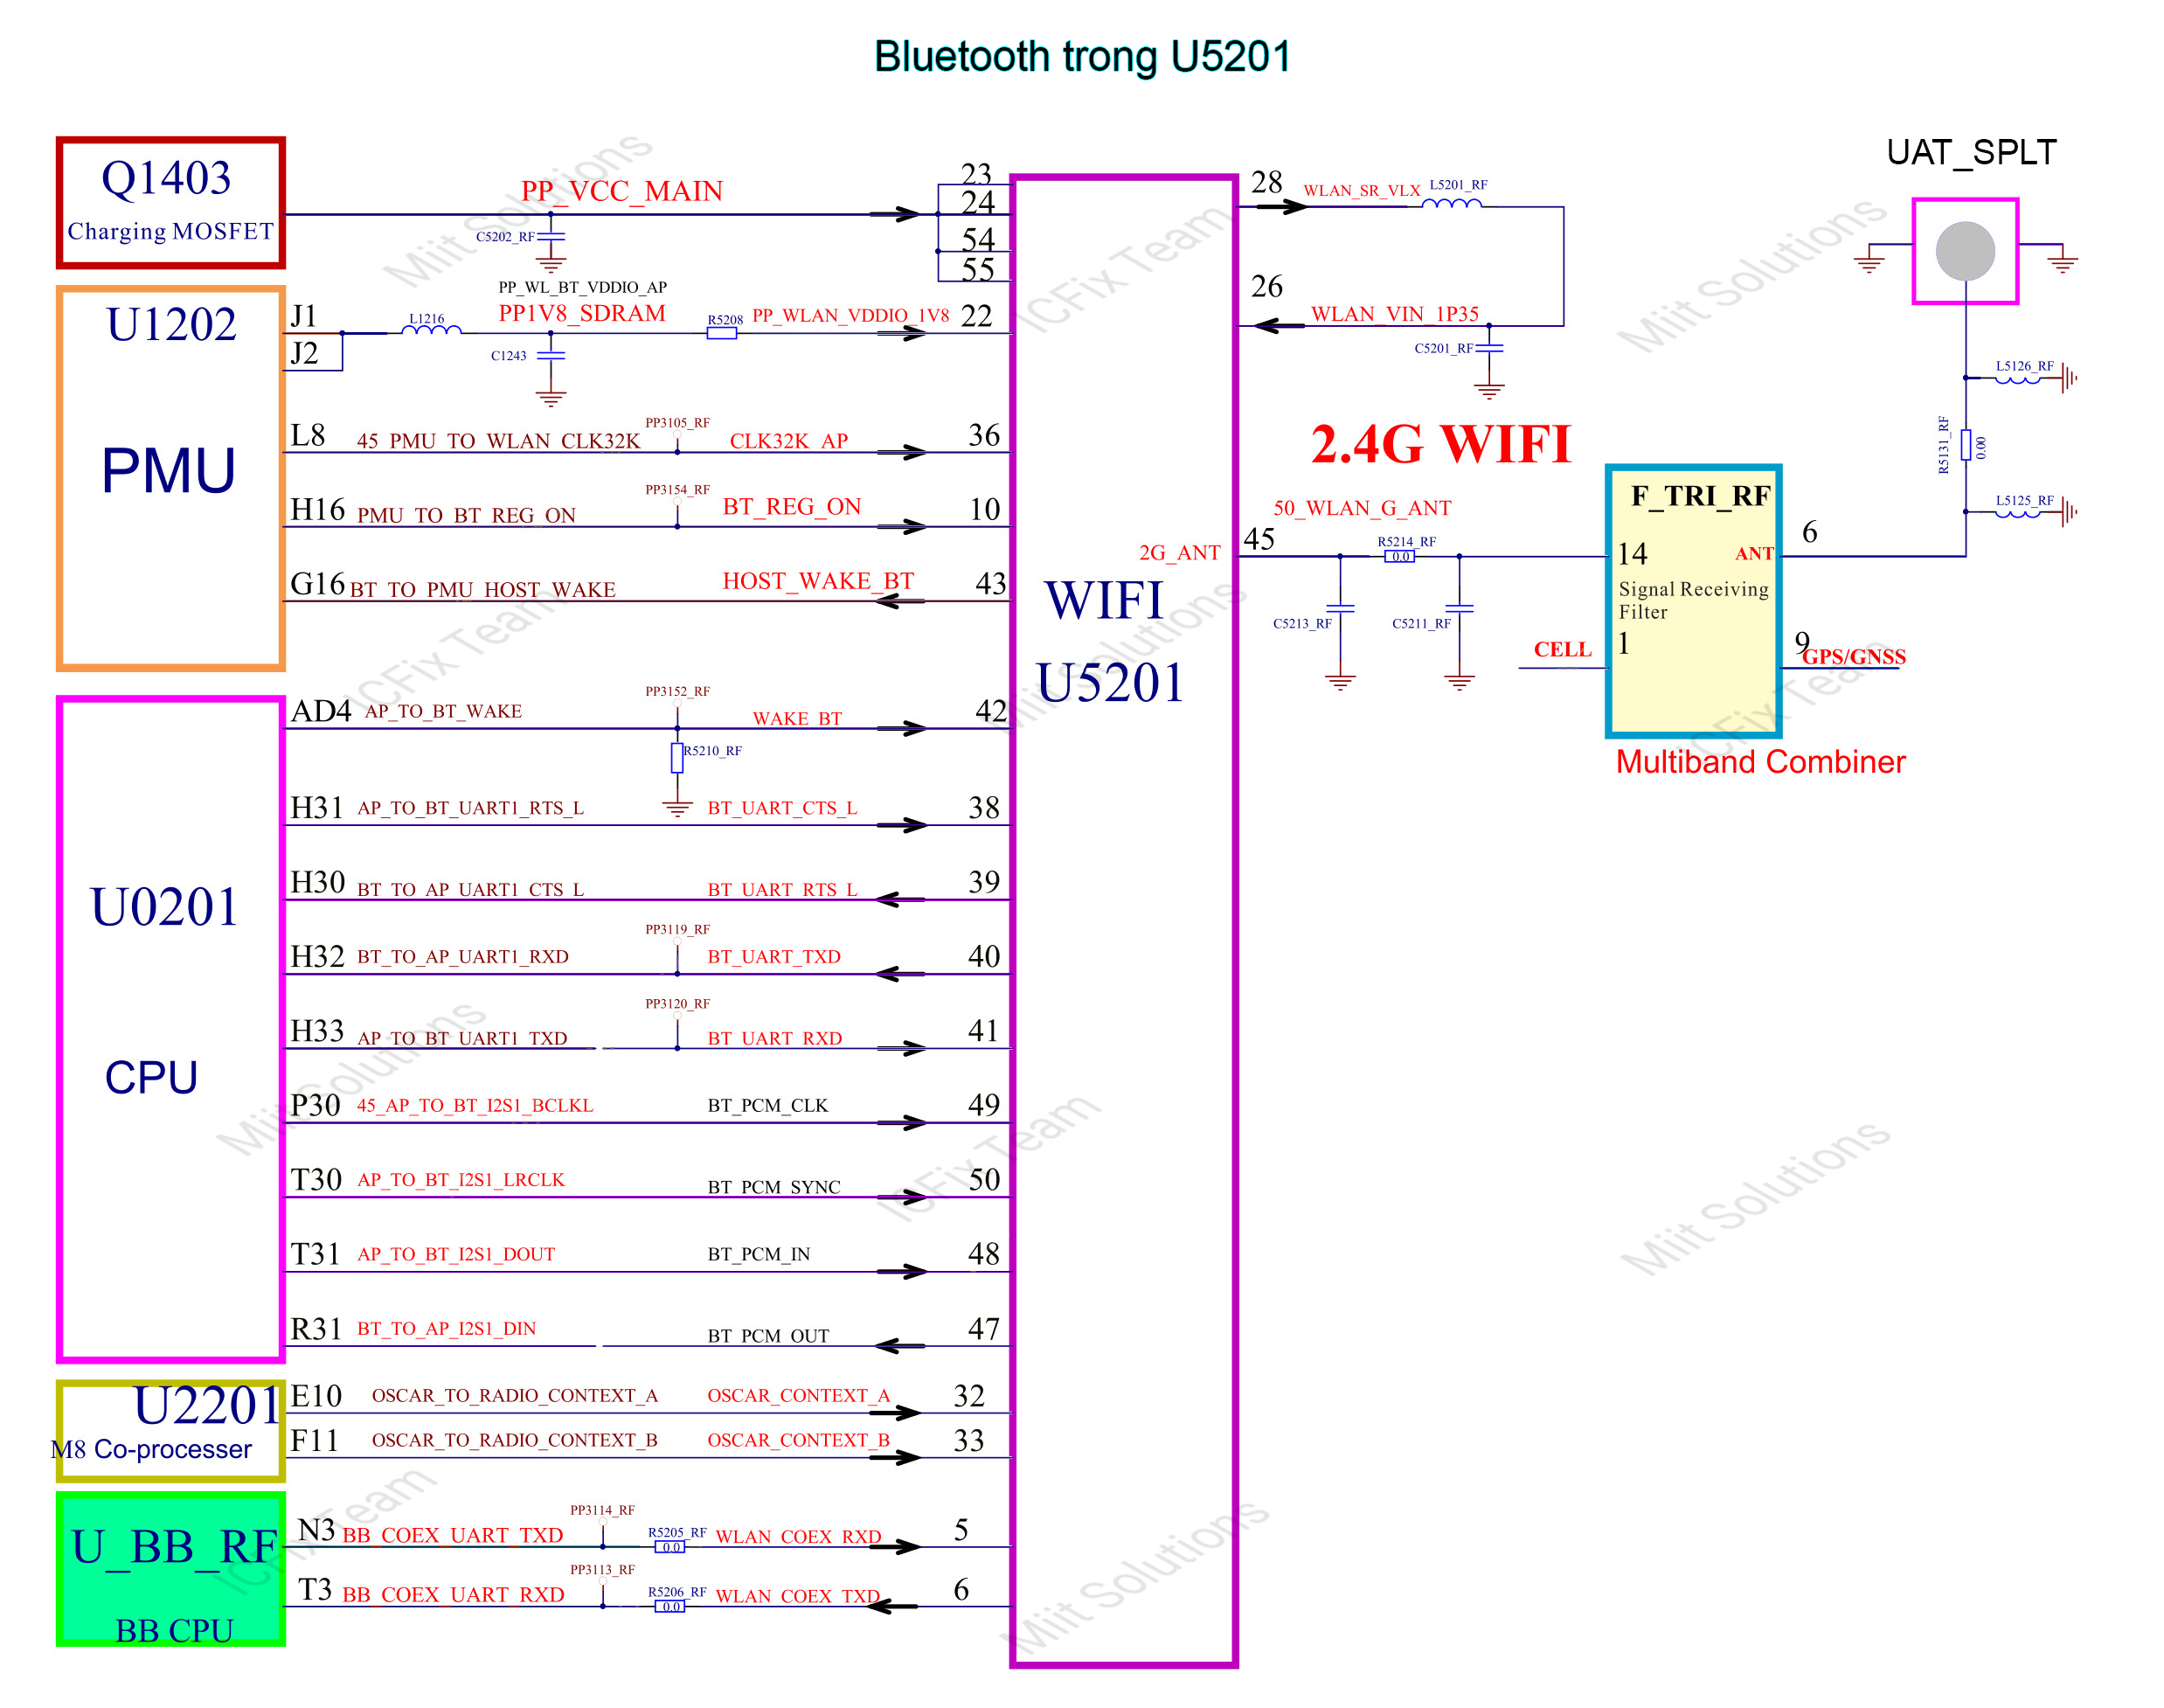Select the R5214_RF resistor symbol

[1399, 556]
